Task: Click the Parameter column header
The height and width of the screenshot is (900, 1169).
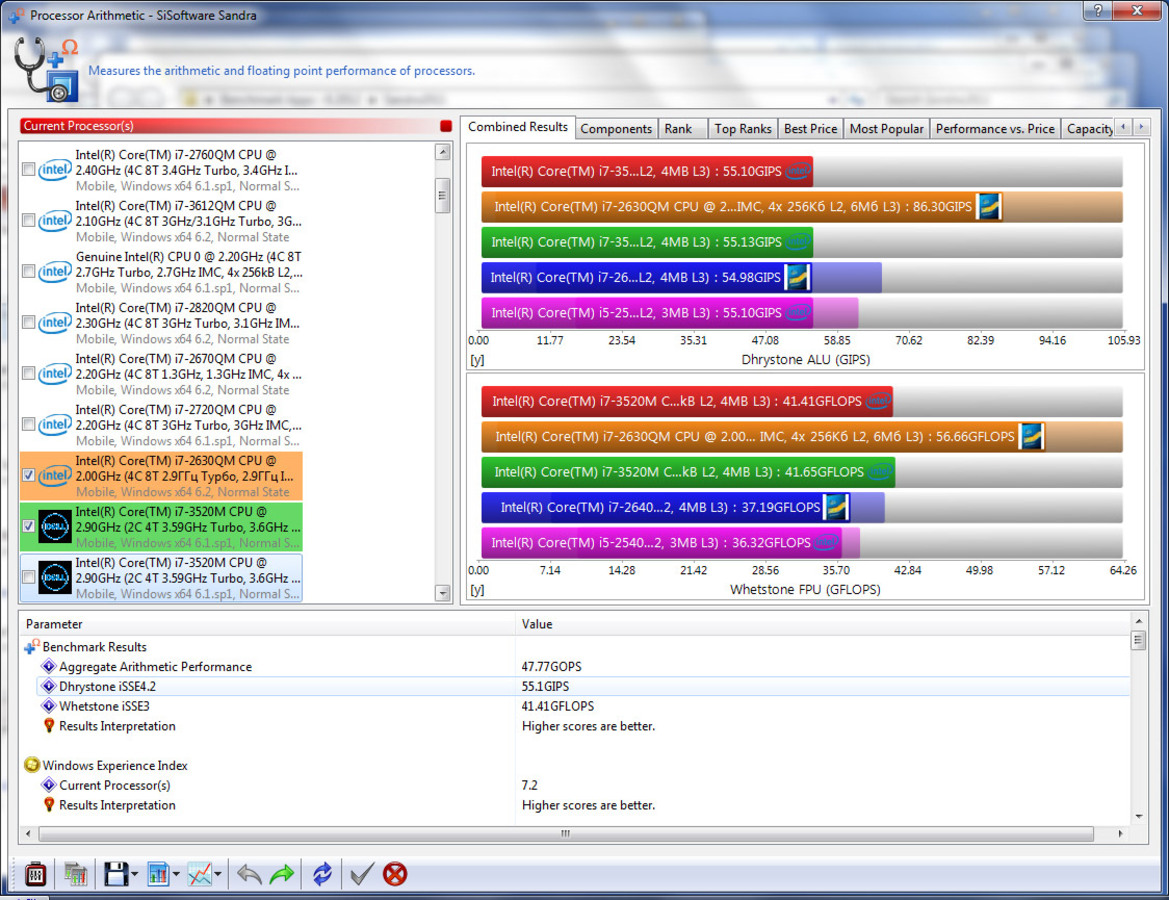Action: 267,624
